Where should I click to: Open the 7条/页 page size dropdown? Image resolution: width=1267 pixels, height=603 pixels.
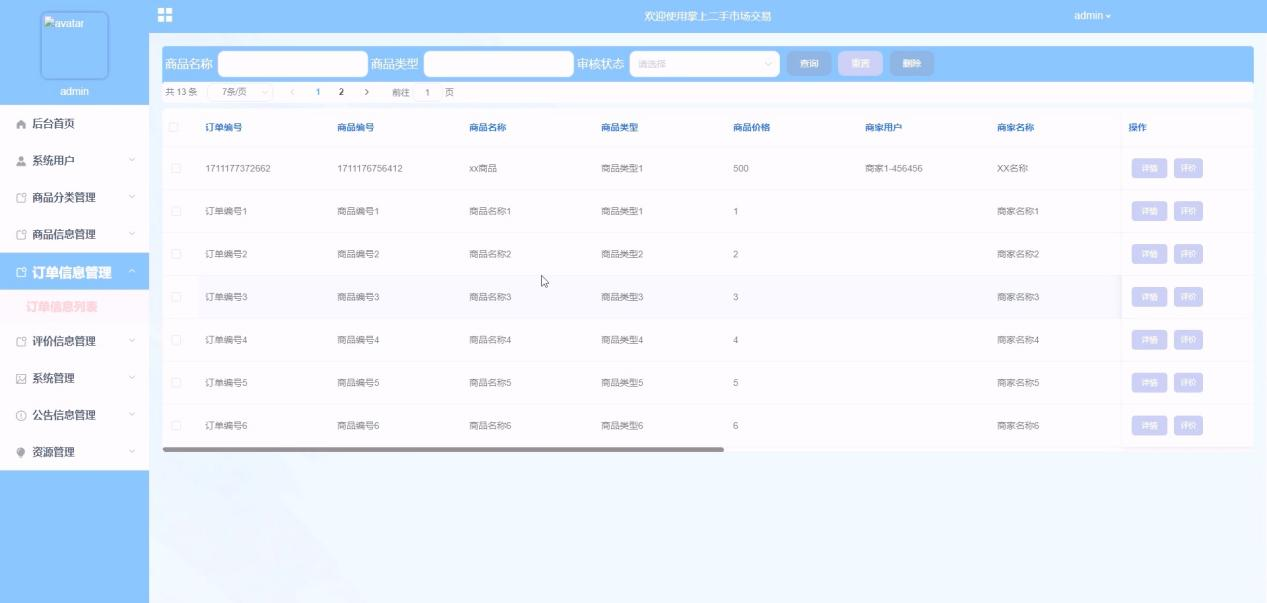[241, 92]
